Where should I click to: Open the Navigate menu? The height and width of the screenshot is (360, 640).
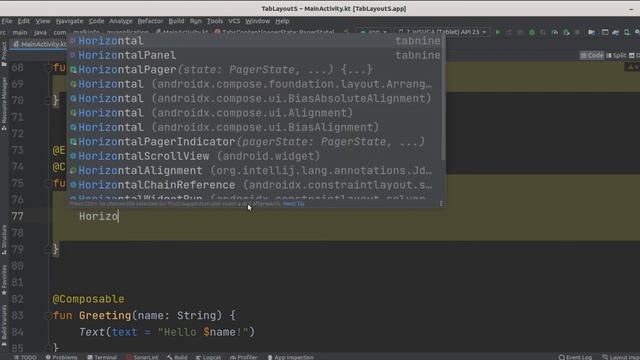click(x=69, y=21)
